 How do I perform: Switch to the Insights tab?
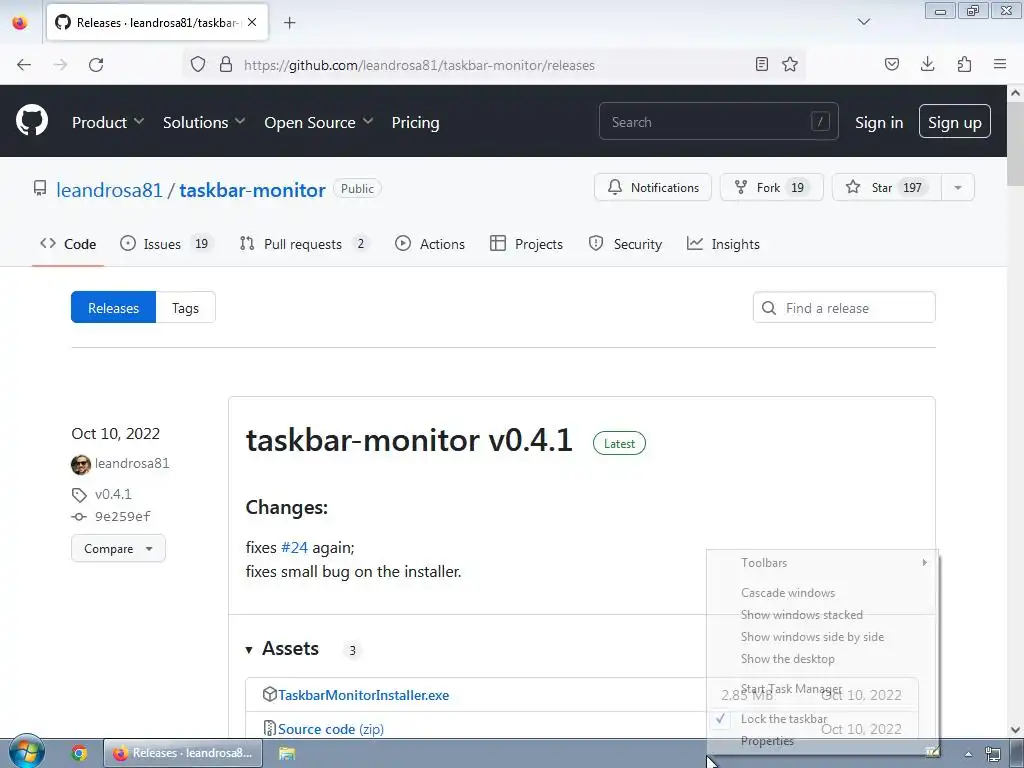tap(723, 244)
